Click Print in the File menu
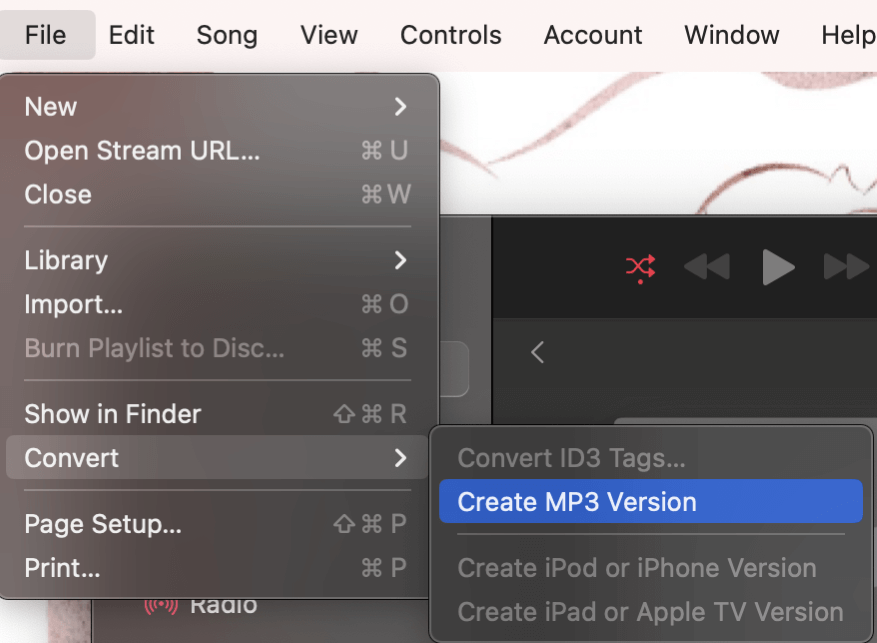The height and width of the screenshot is (643, 877). 62,568
